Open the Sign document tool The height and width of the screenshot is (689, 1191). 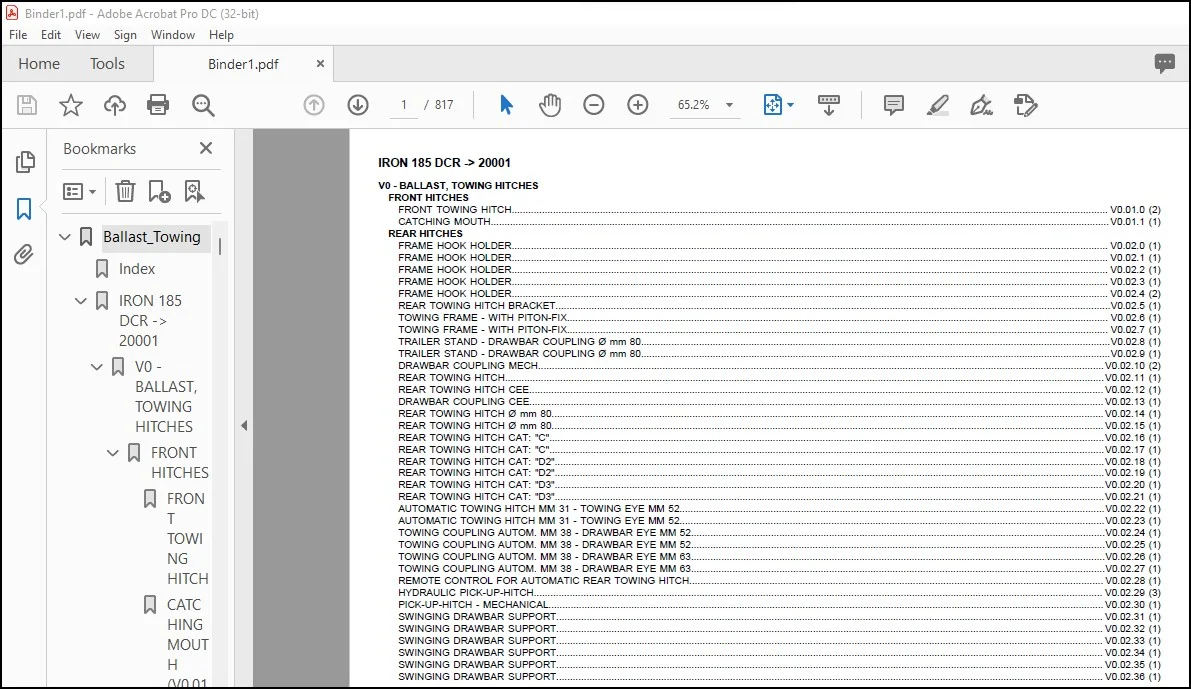981,105
